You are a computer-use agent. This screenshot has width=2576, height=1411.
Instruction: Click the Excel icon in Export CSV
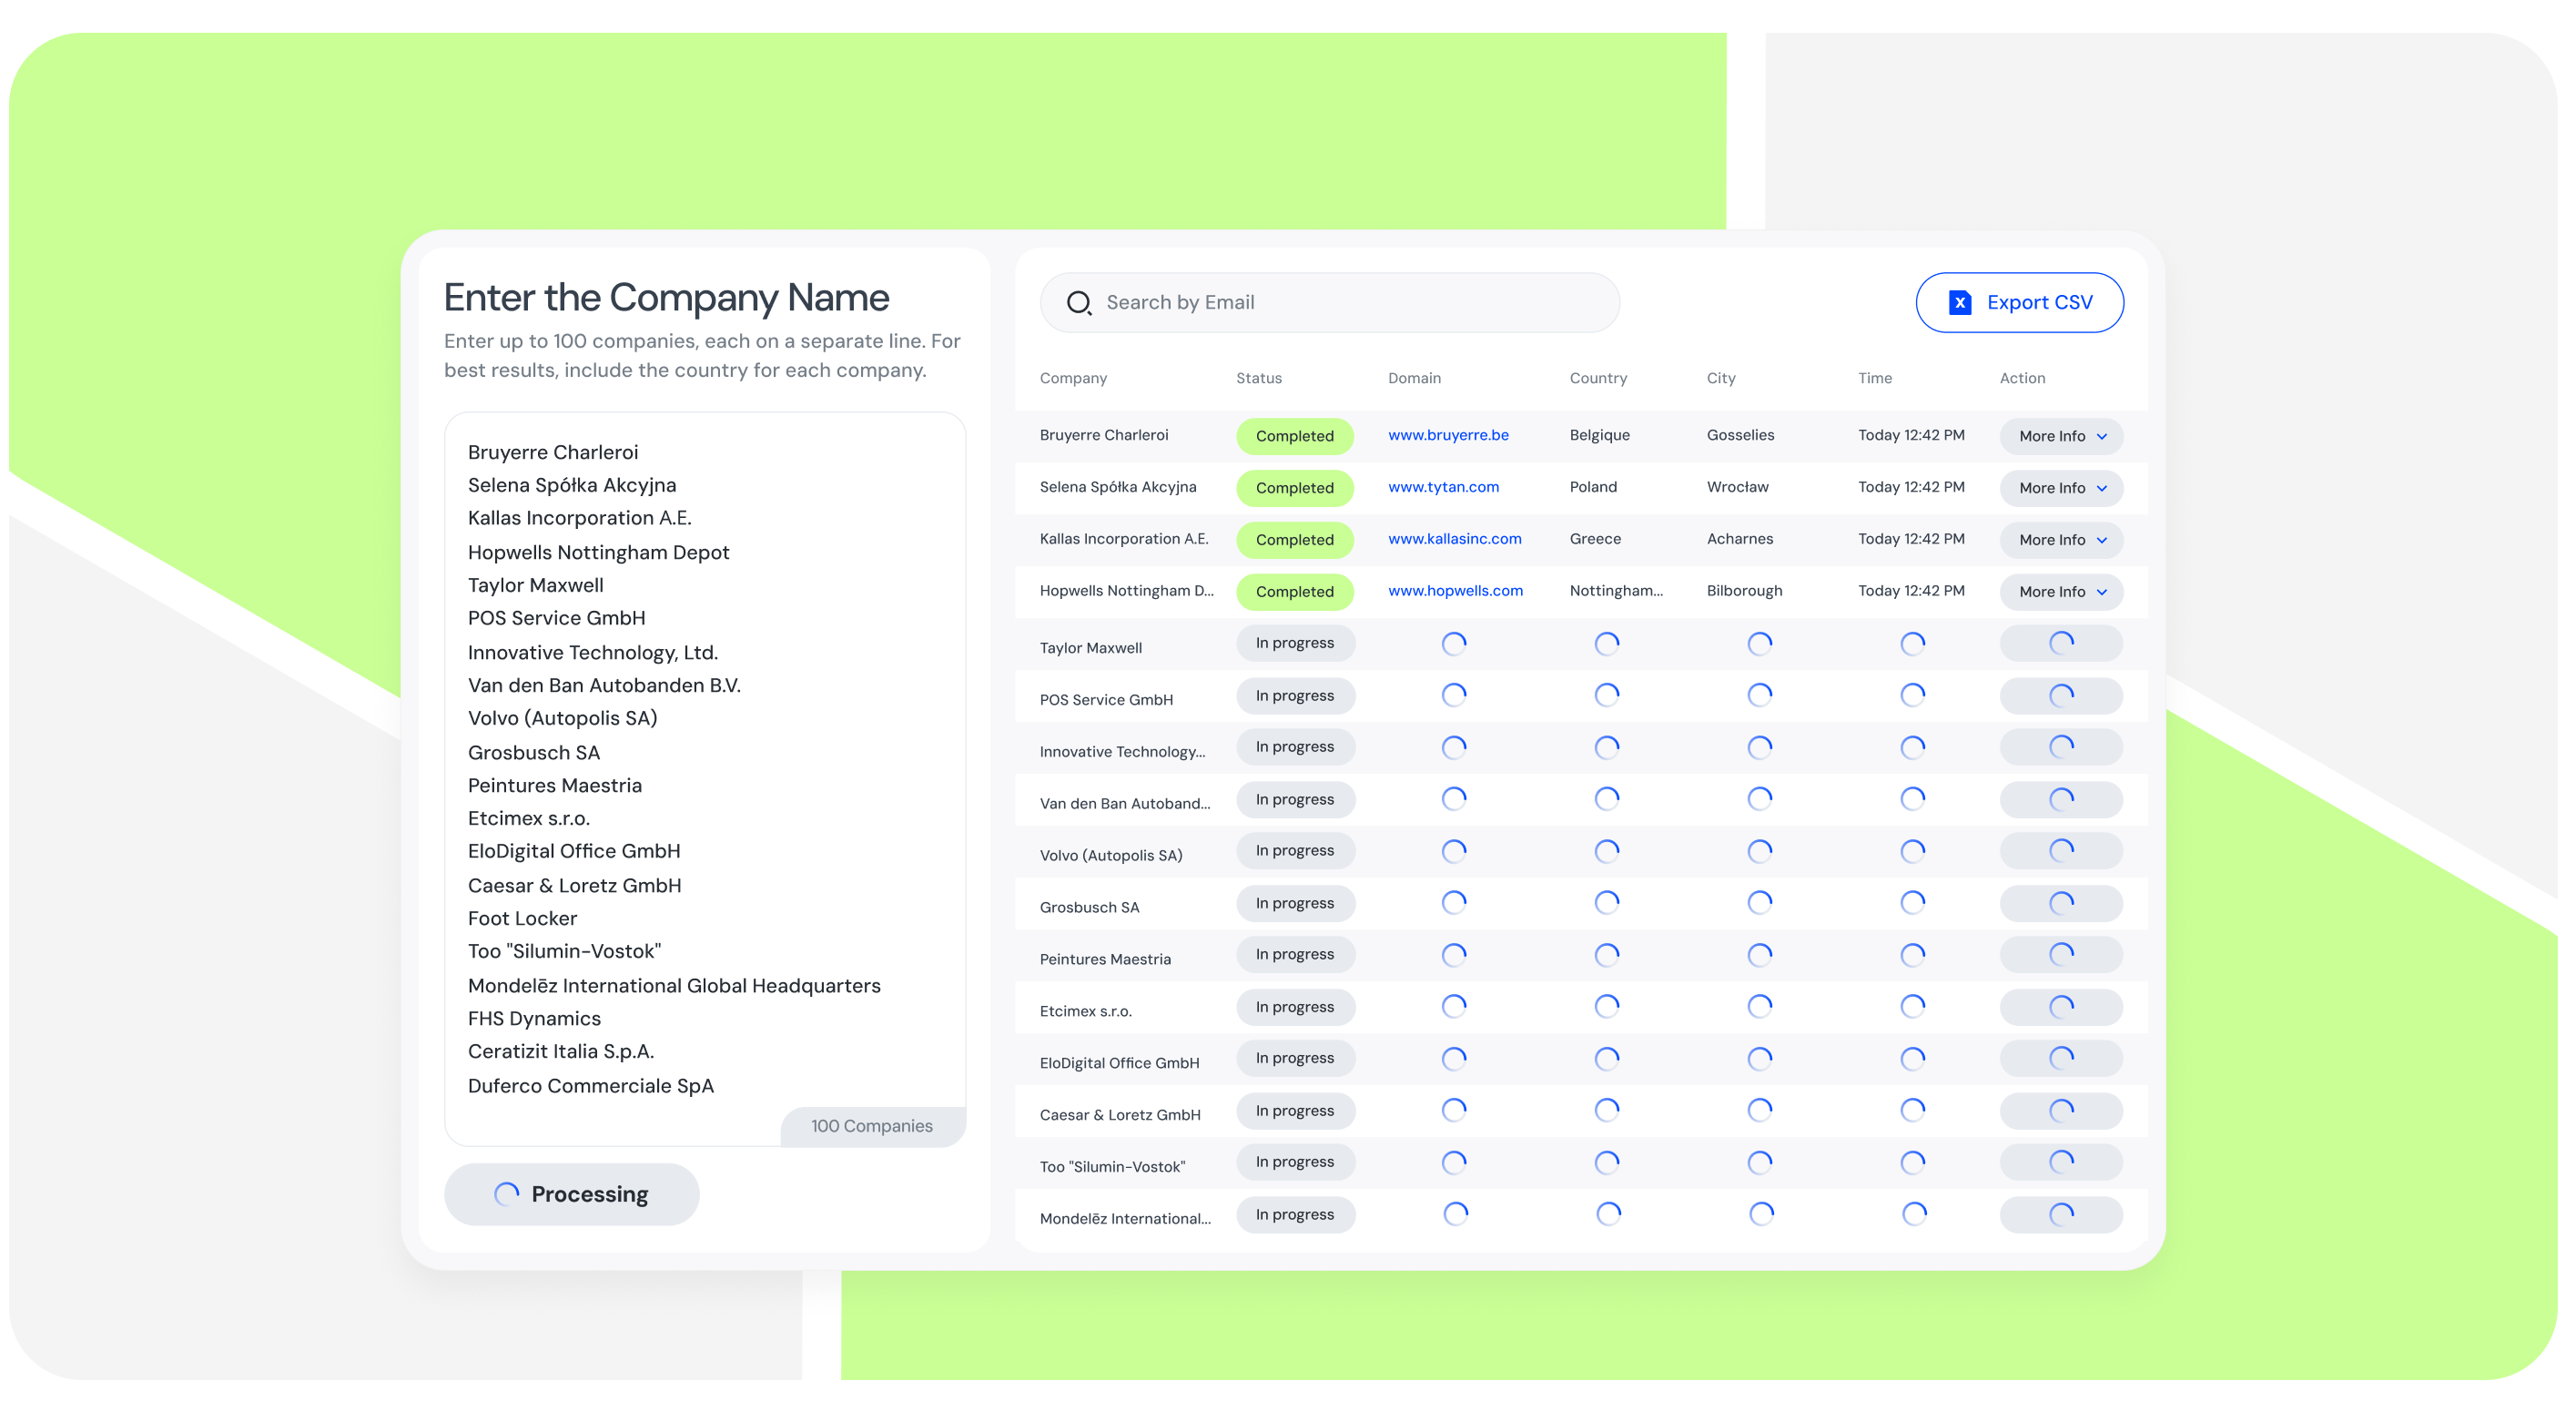[x=1959, y=303]
